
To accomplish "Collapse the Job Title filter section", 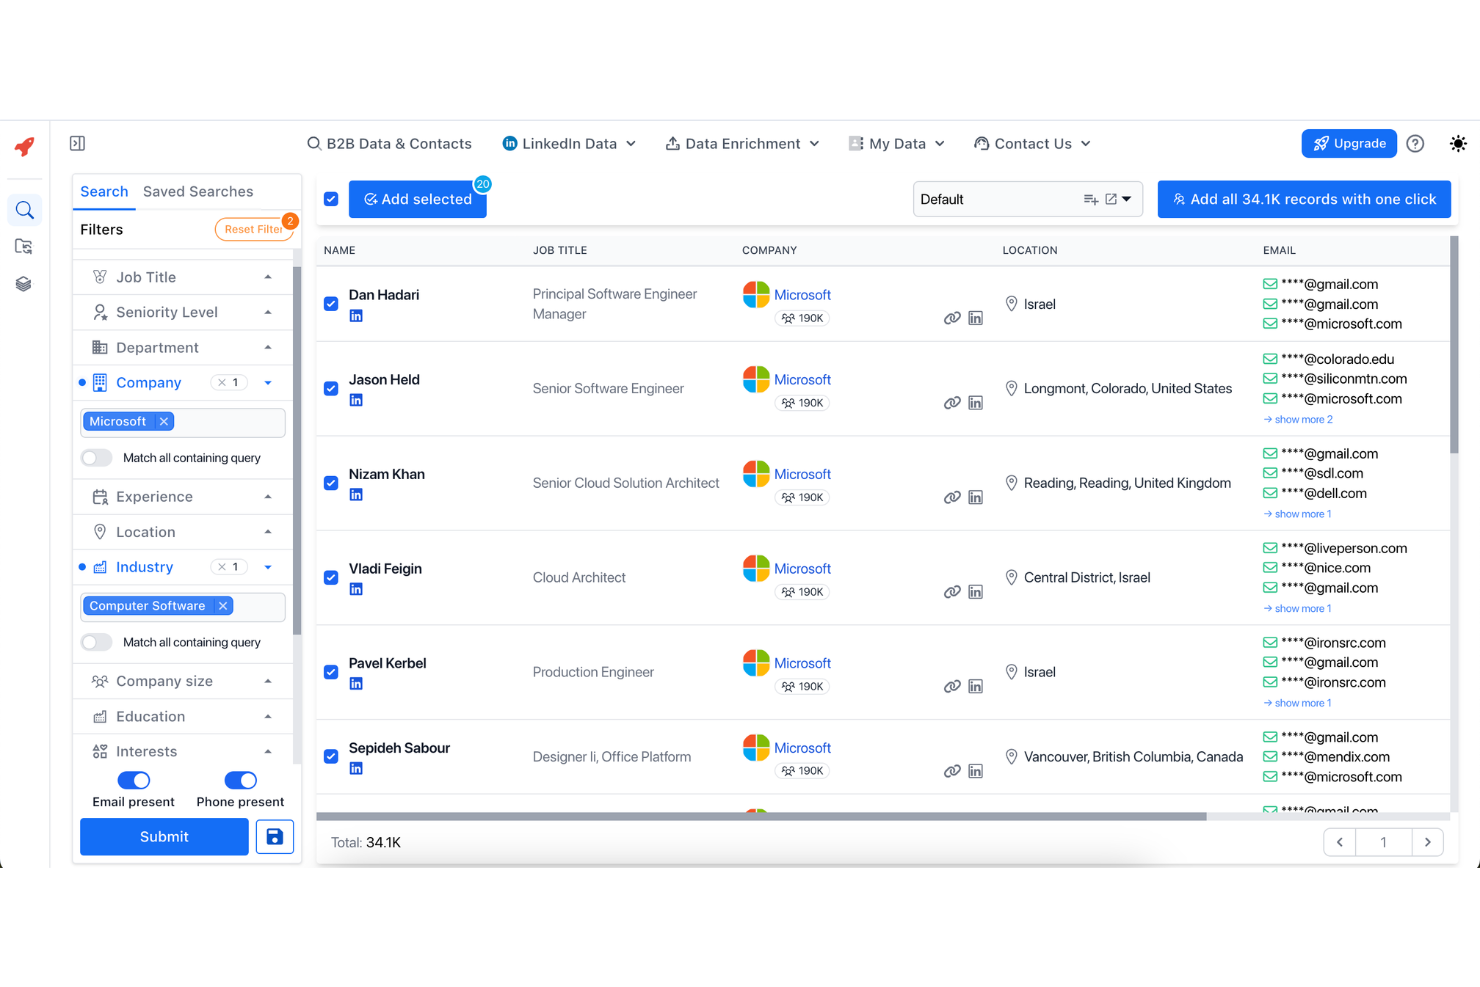I will point(268,276).
